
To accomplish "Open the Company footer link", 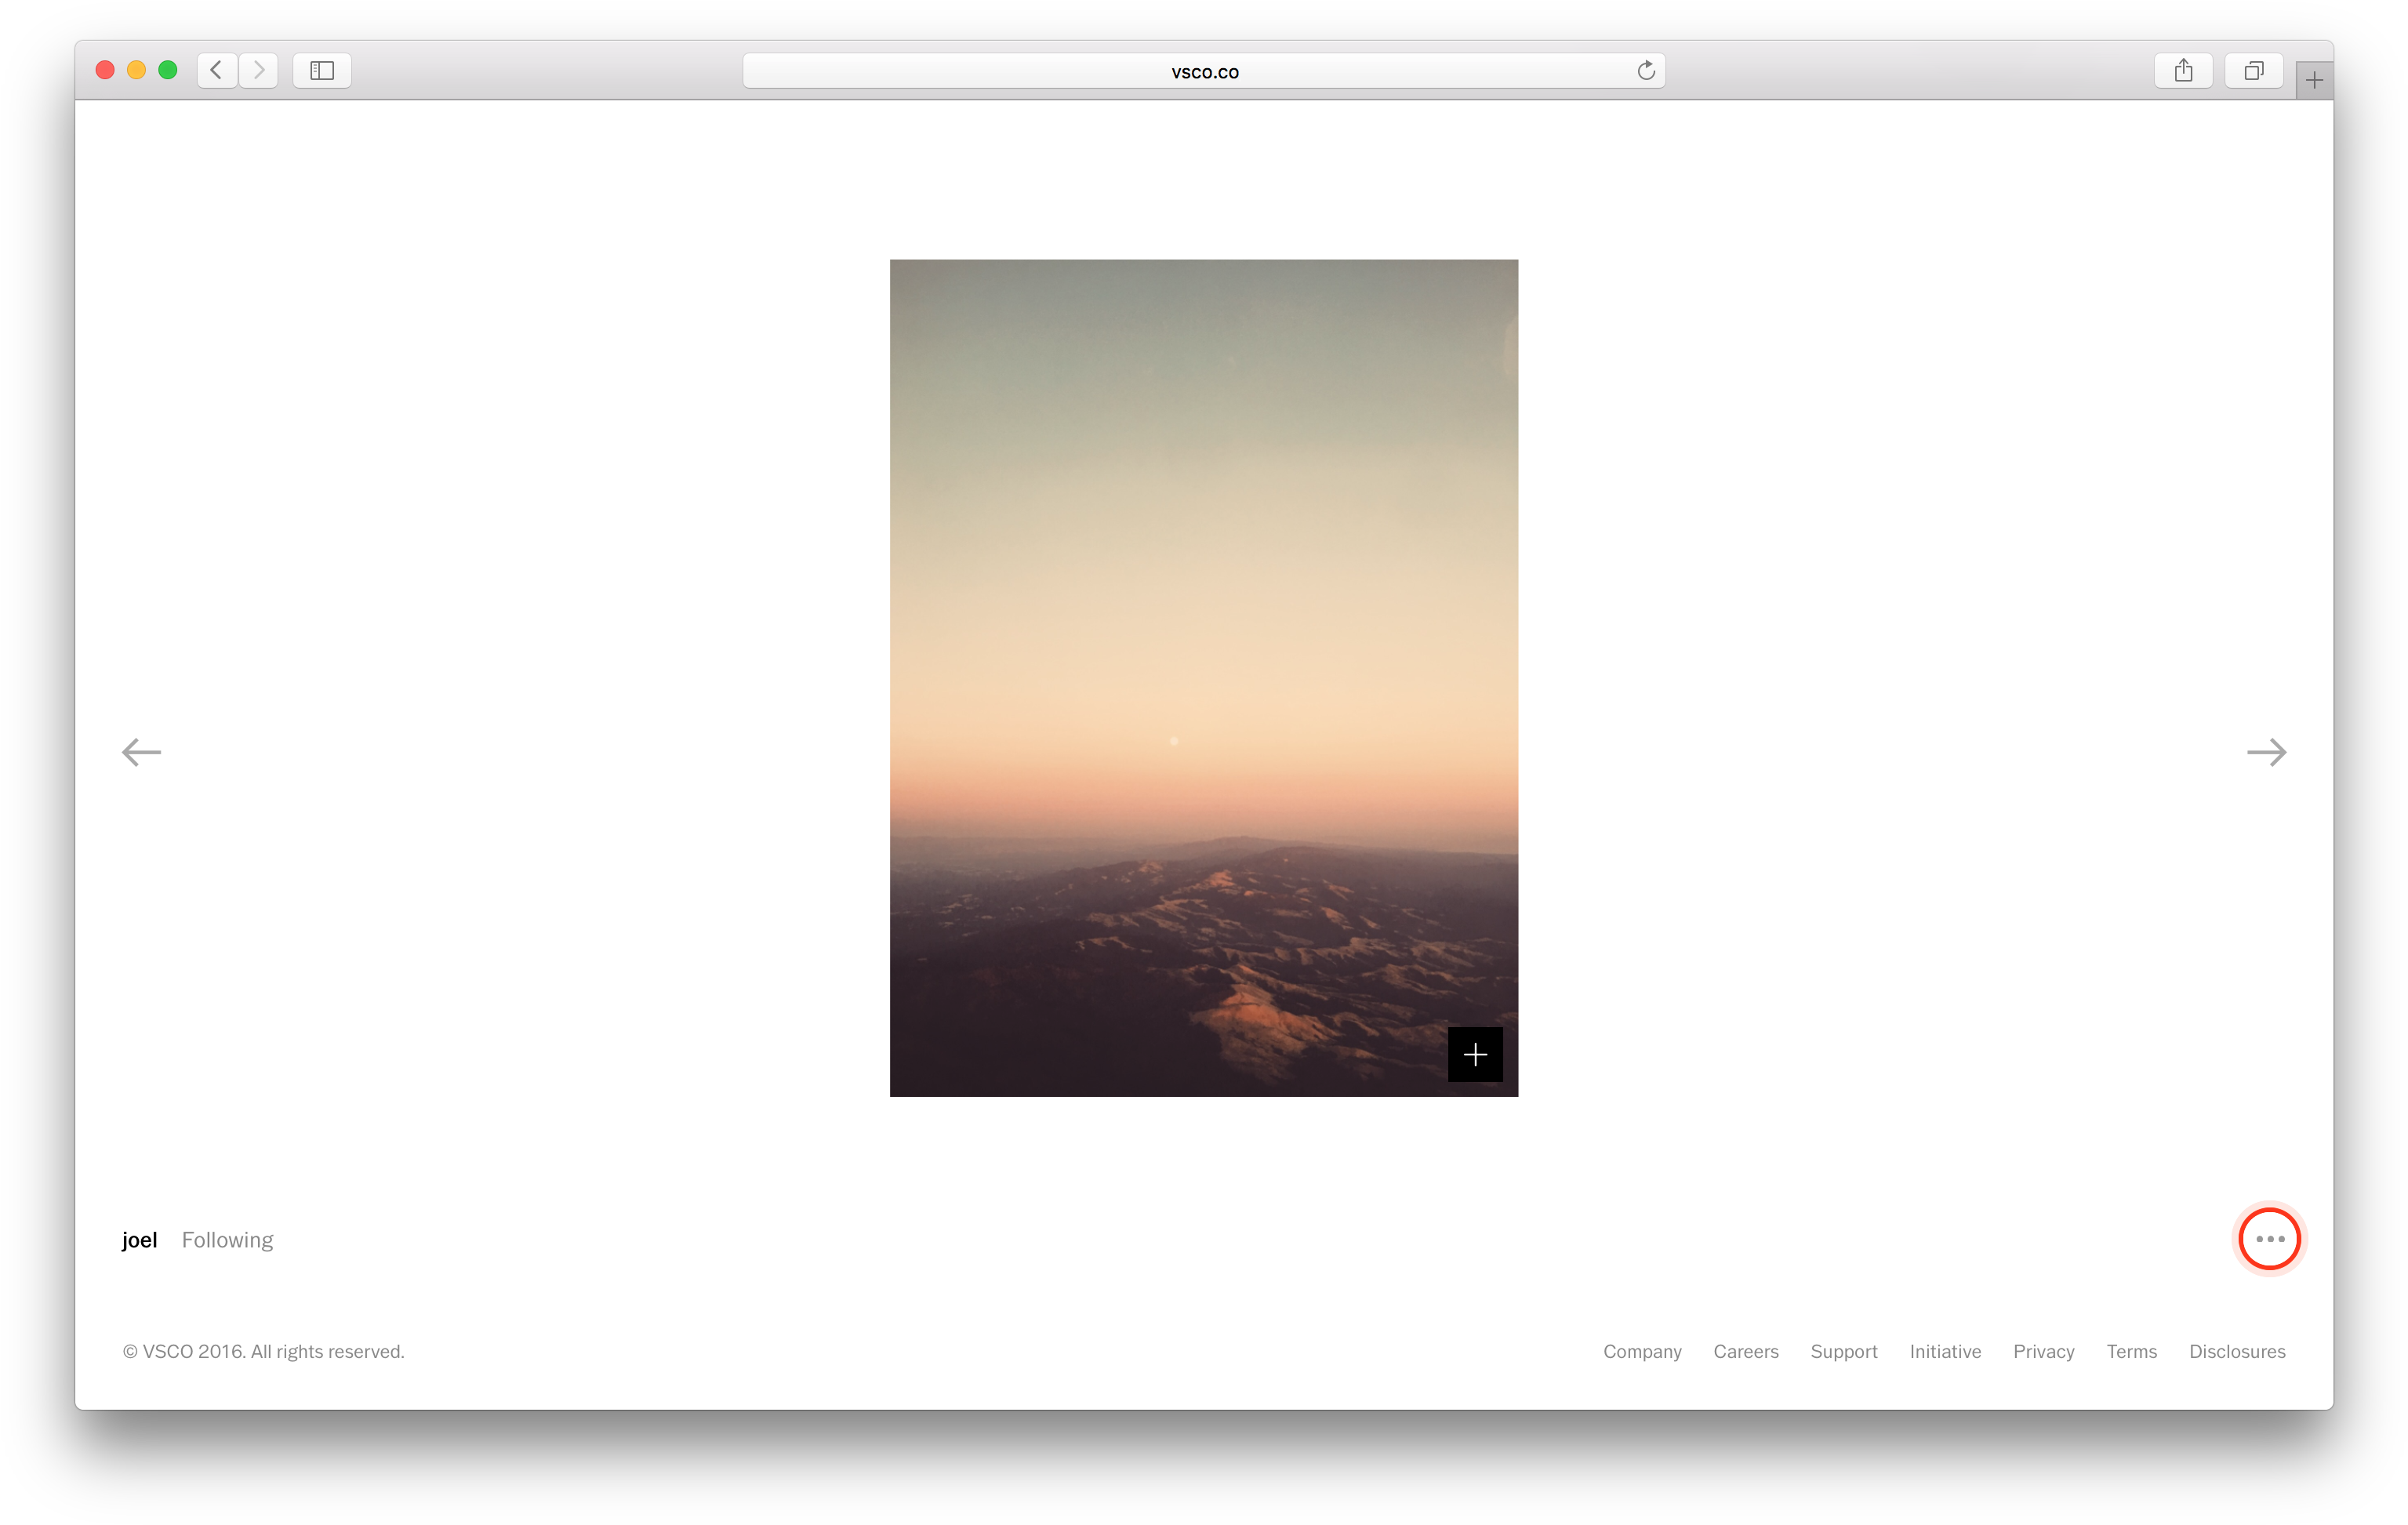I will click(x=1641, y=1351).
